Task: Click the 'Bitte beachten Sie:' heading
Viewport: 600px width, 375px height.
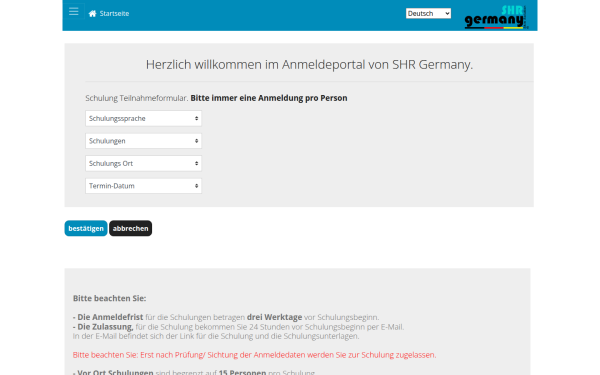Action: (109, 298)
